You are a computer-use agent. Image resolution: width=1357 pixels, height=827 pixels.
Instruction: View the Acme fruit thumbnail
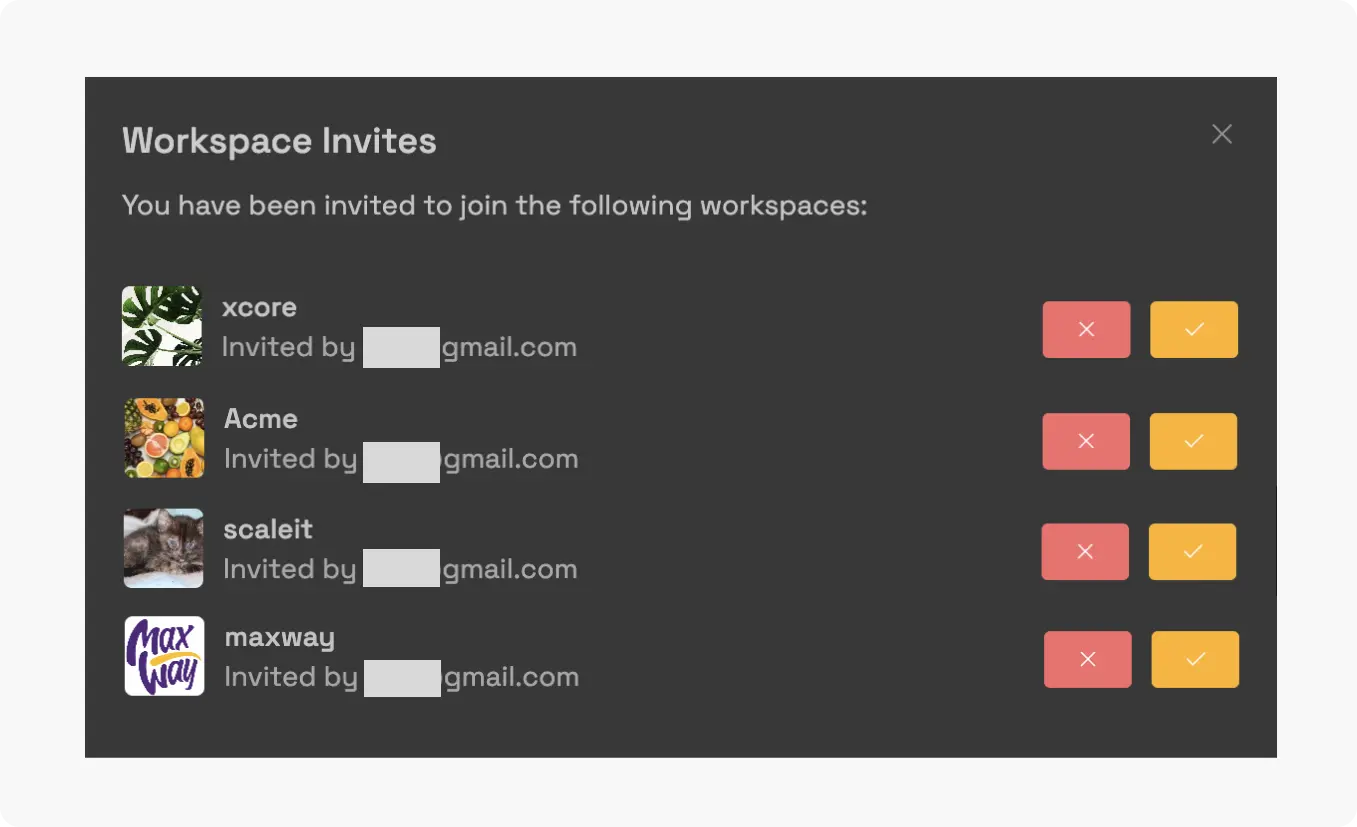tap(163, 437)
